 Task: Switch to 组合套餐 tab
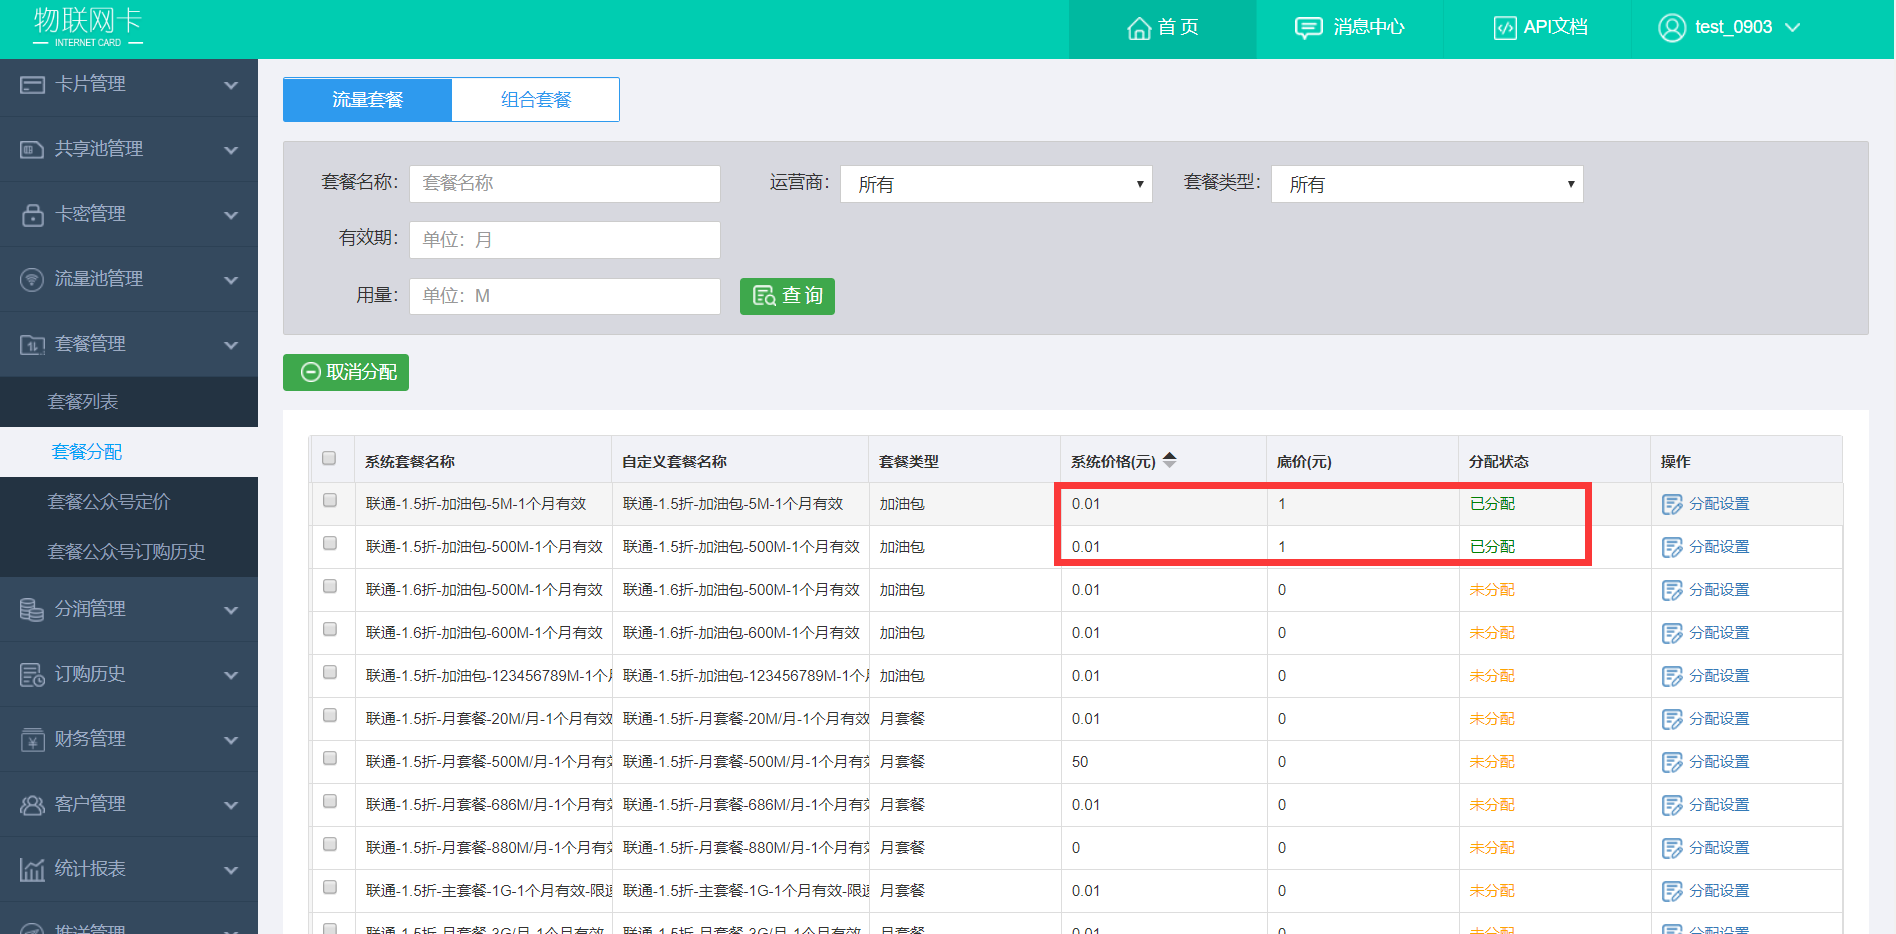(x=536, y=100)
